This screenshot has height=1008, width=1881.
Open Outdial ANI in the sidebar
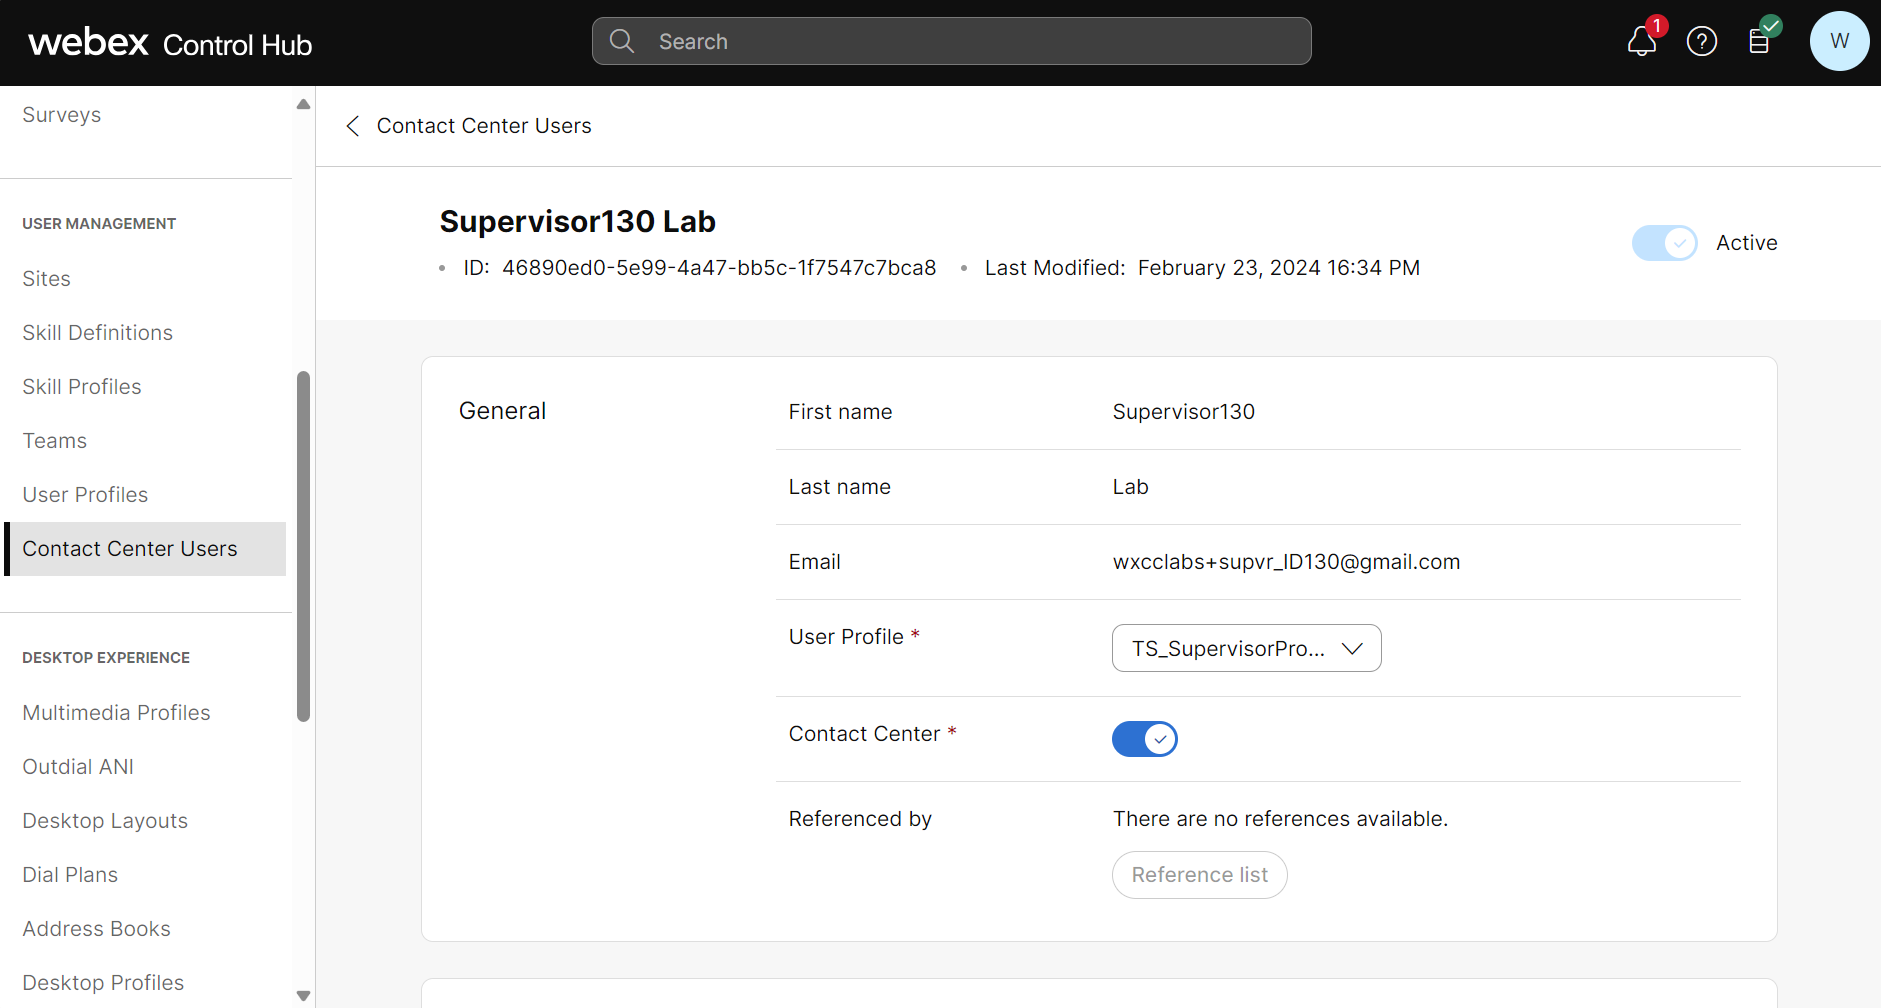pyautogui.click(x=78, y=767)
